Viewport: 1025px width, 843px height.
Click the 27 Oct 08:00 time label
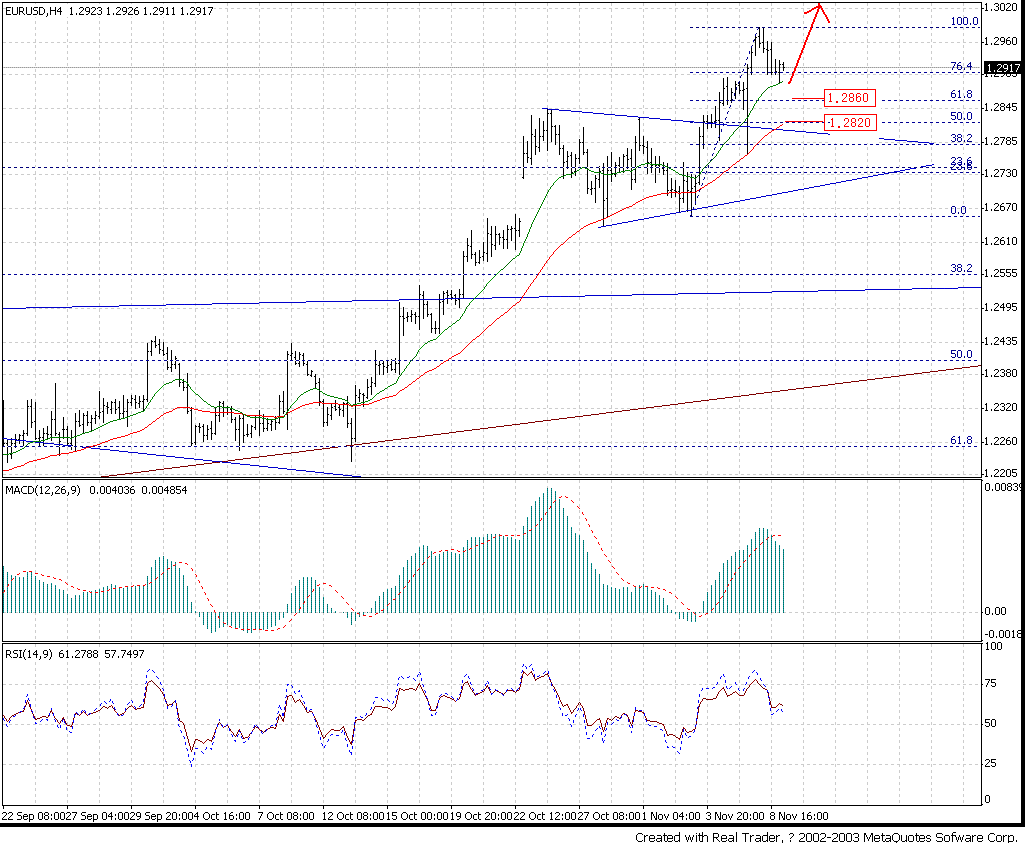609,816
